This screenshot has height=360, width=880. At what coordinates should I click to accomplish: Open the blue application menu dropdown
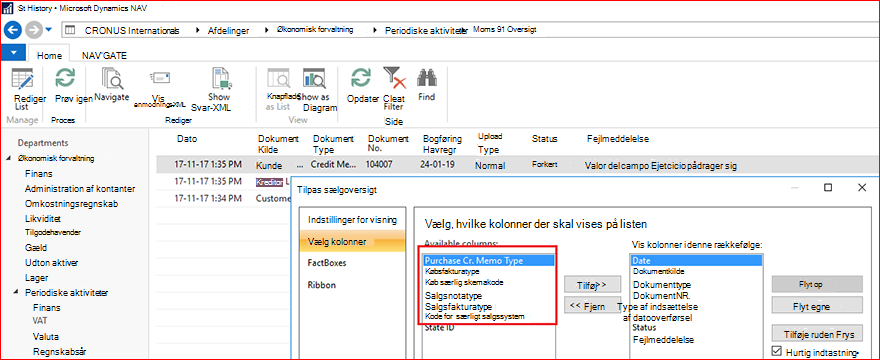click(x=13, y=52)
